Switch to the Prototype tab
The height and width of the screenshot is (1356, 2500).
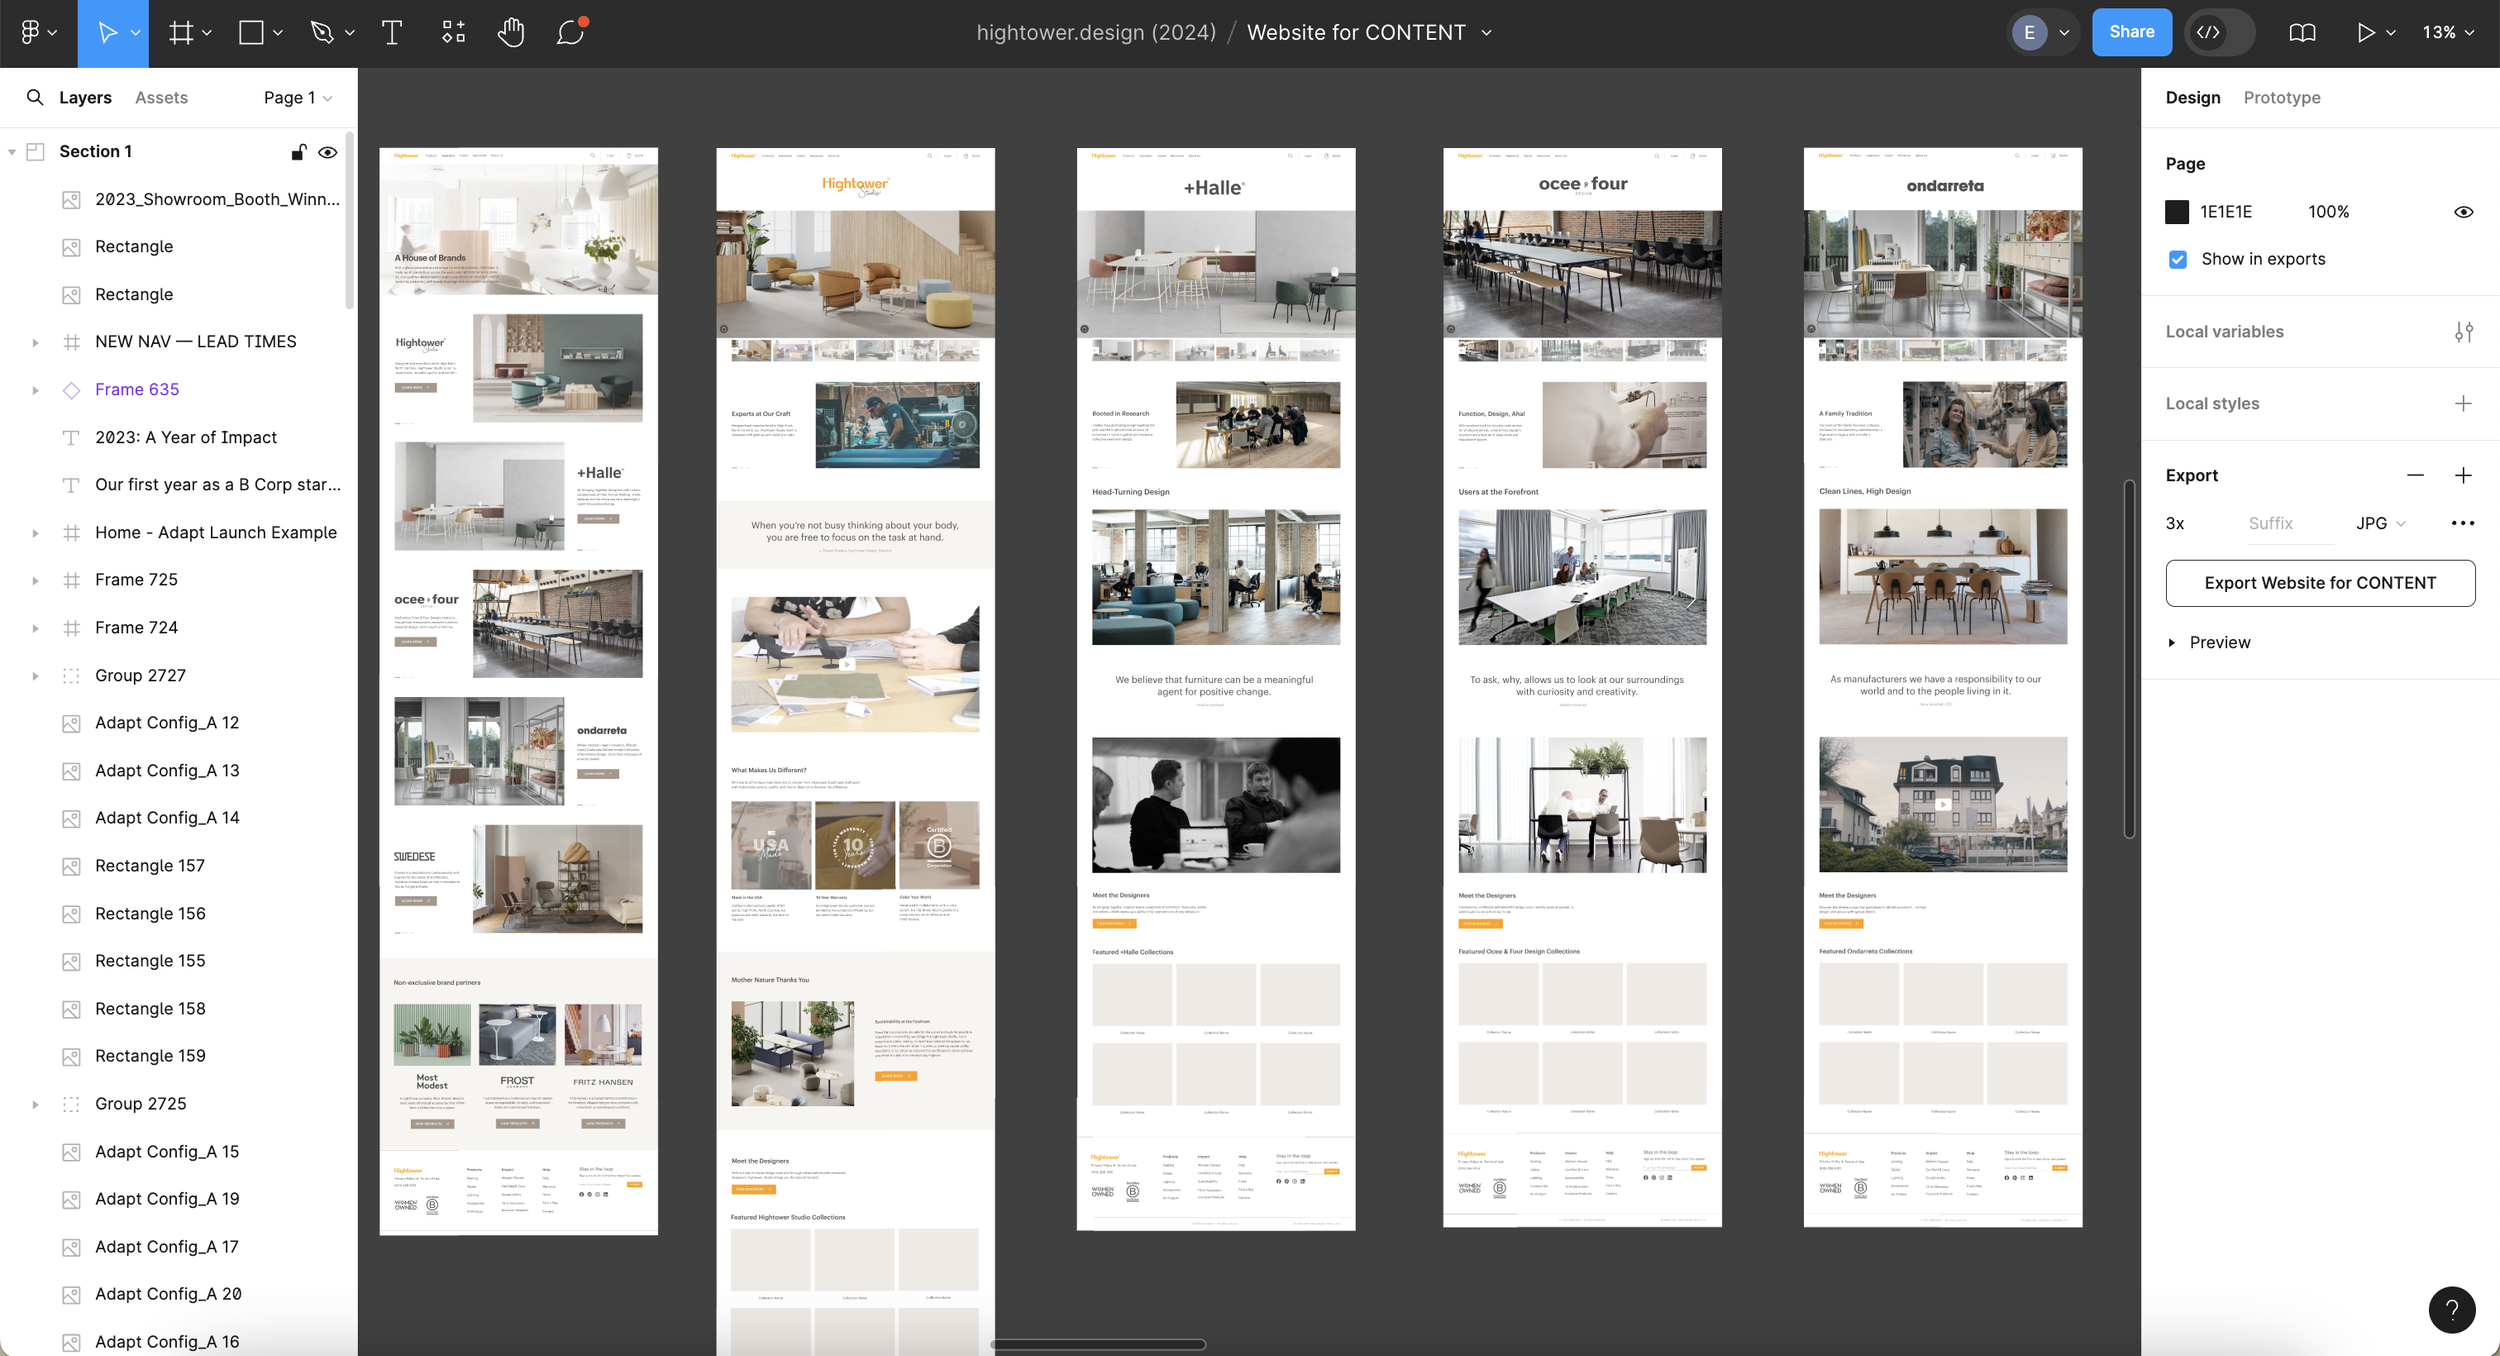pos(2282,97)
